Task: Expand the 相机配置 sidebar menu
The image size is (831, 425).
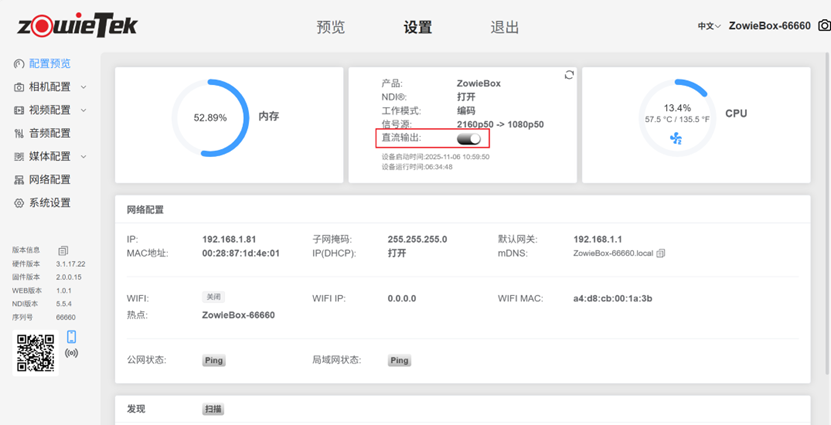Action: [x=50, y=87]
